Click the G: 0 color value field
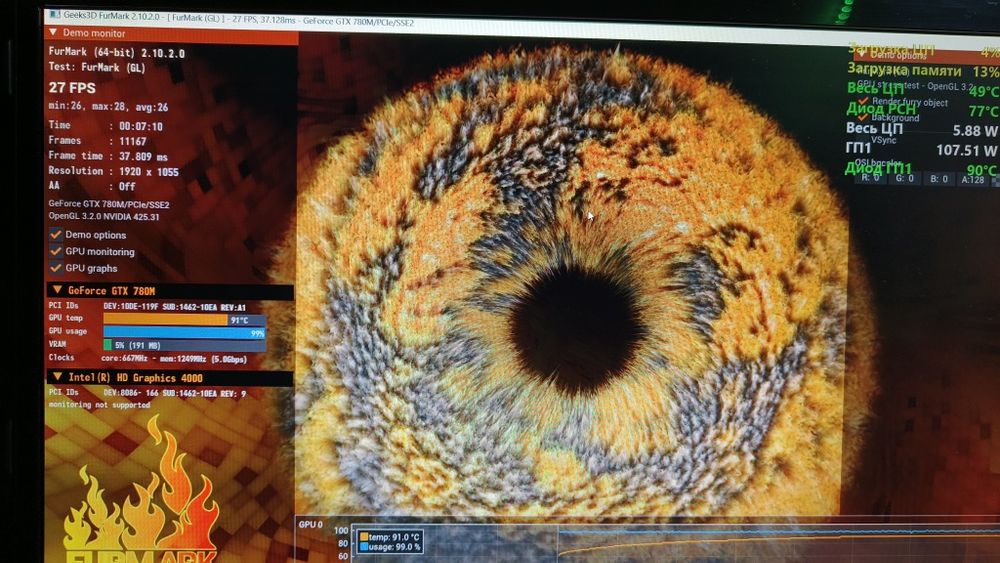The width and height of the screenshot is (1000, 563). click(905, 179)
